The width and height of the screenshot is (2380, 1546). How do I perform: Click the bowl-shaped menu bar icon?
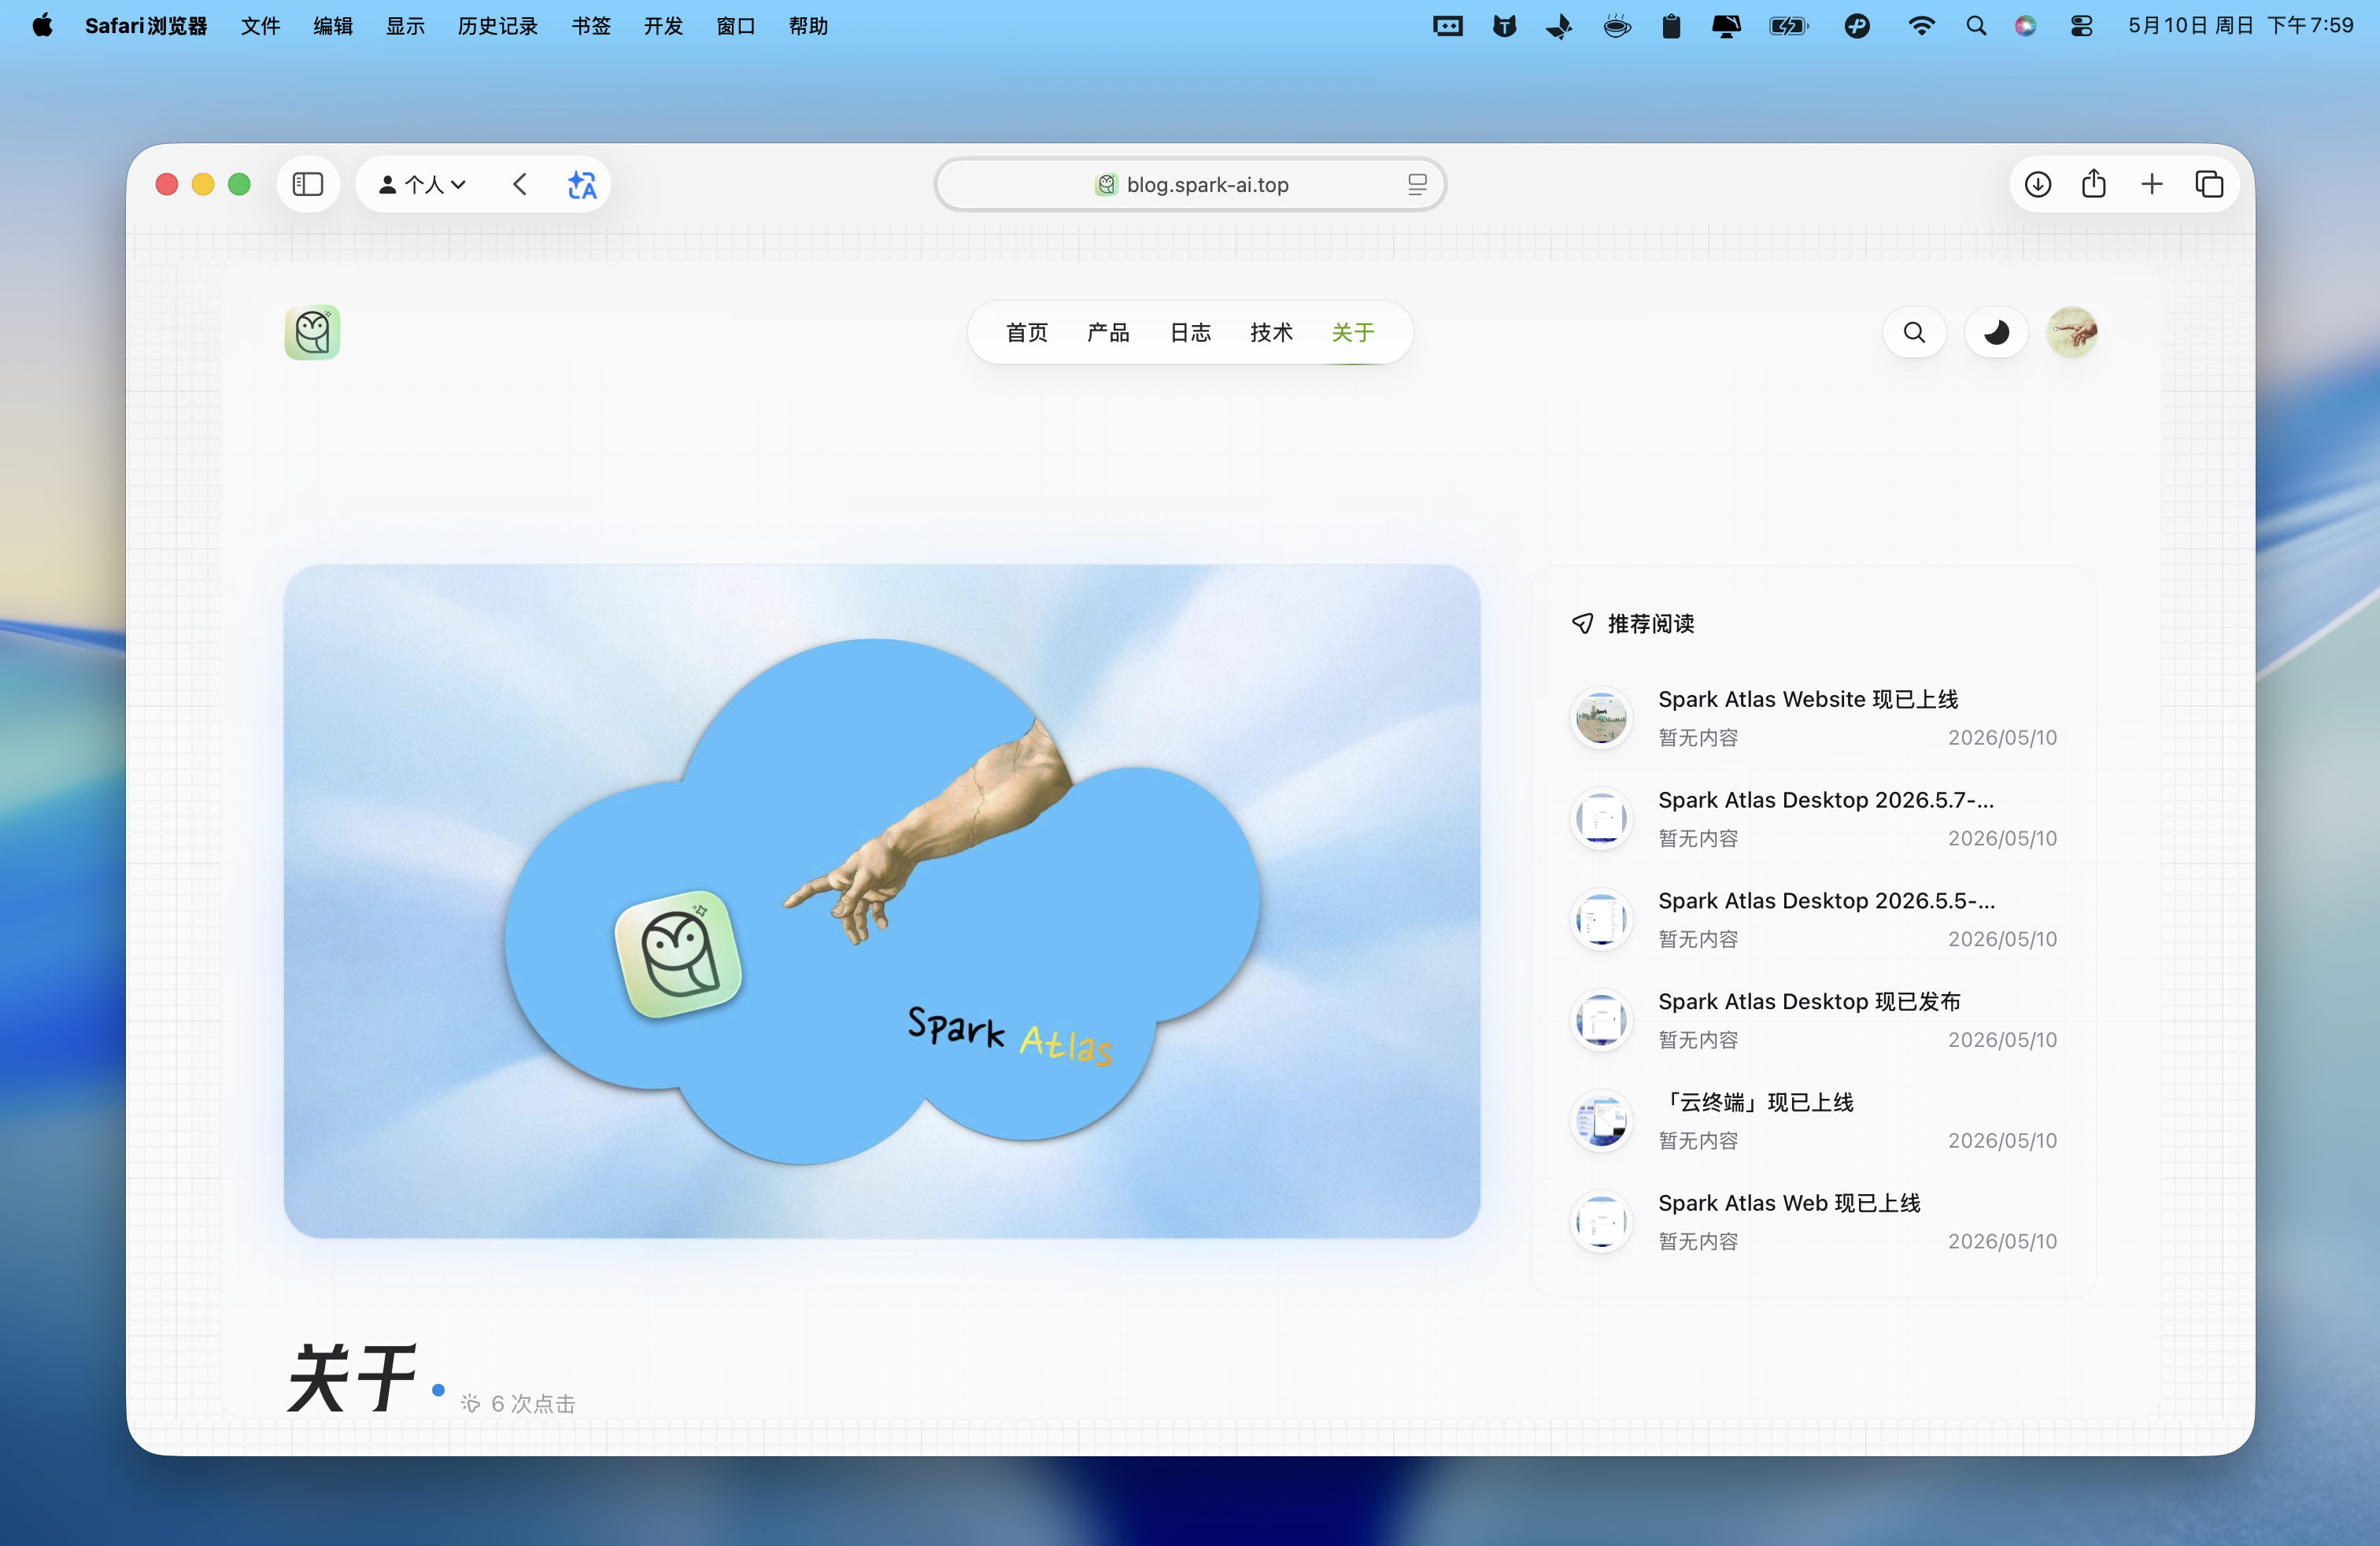[x=1617, y=26]
